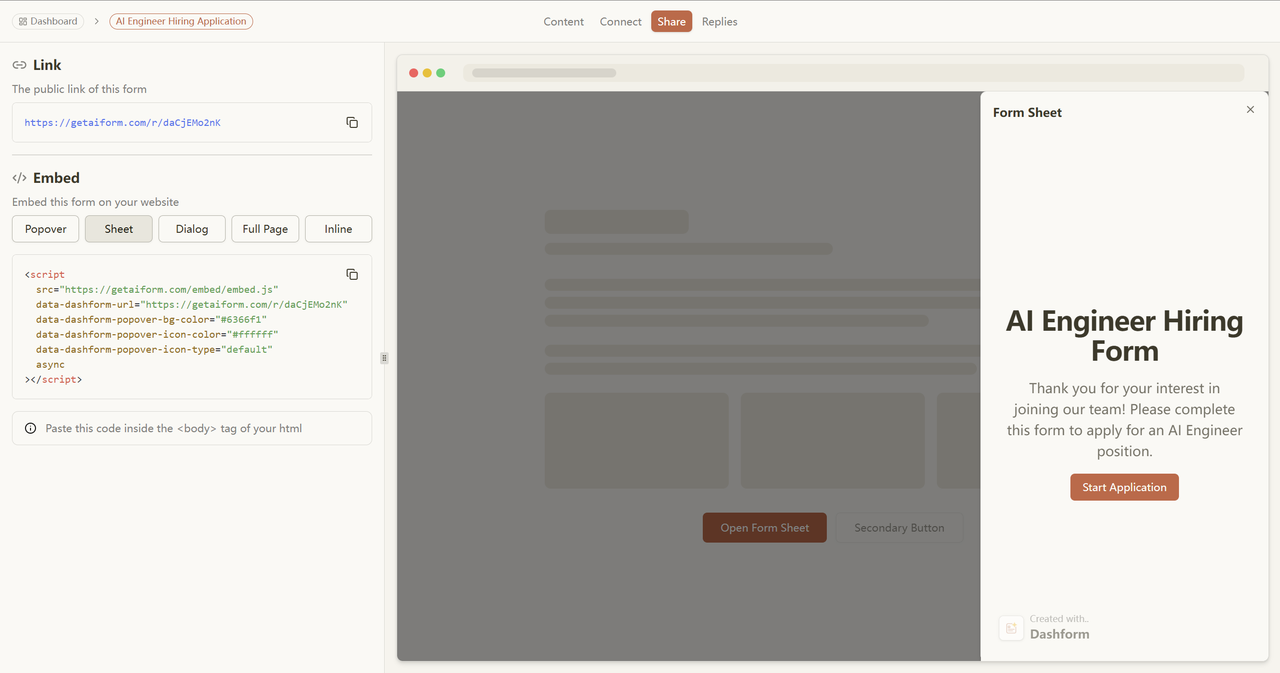Click the AI Engineer Hiring Application breadcrumb
This screenshot has height=673, width=1280.
pyautogui.click(x=181, y=21)
